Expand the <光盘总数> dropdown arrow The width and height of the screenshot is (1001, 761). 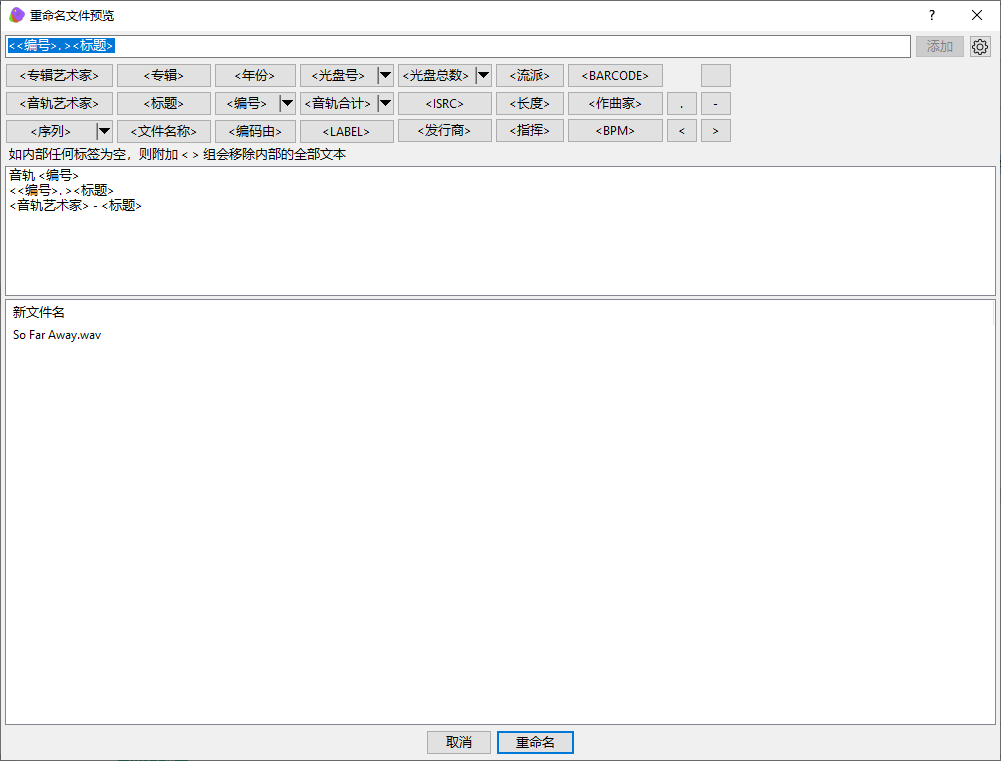483,75
